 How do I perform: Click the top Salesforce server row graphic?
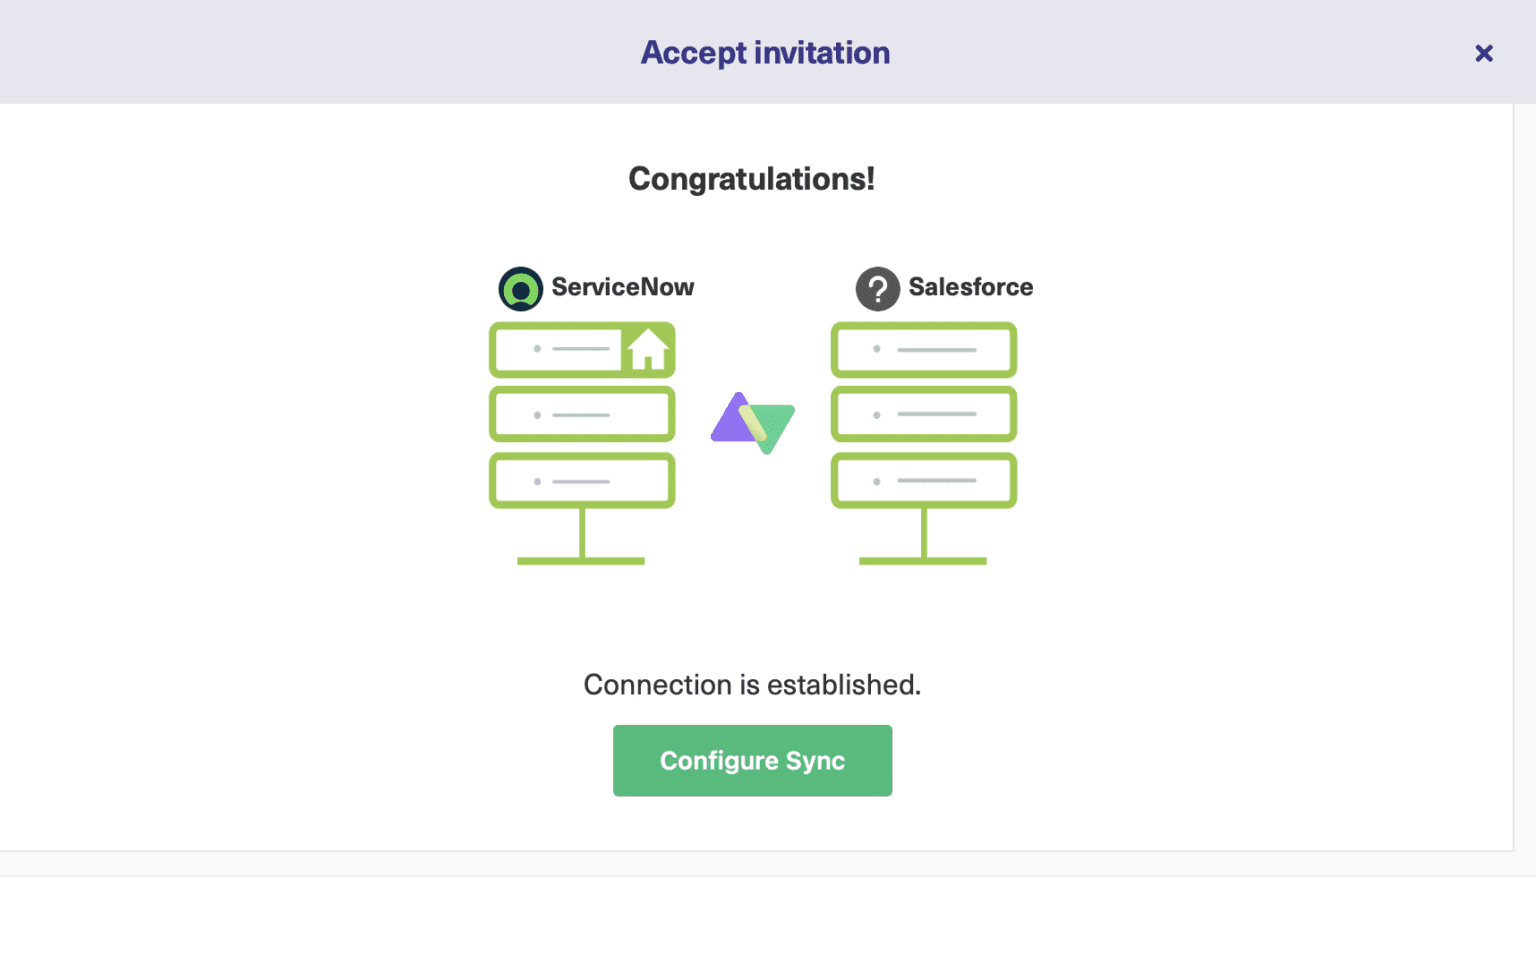coord(923,350)
